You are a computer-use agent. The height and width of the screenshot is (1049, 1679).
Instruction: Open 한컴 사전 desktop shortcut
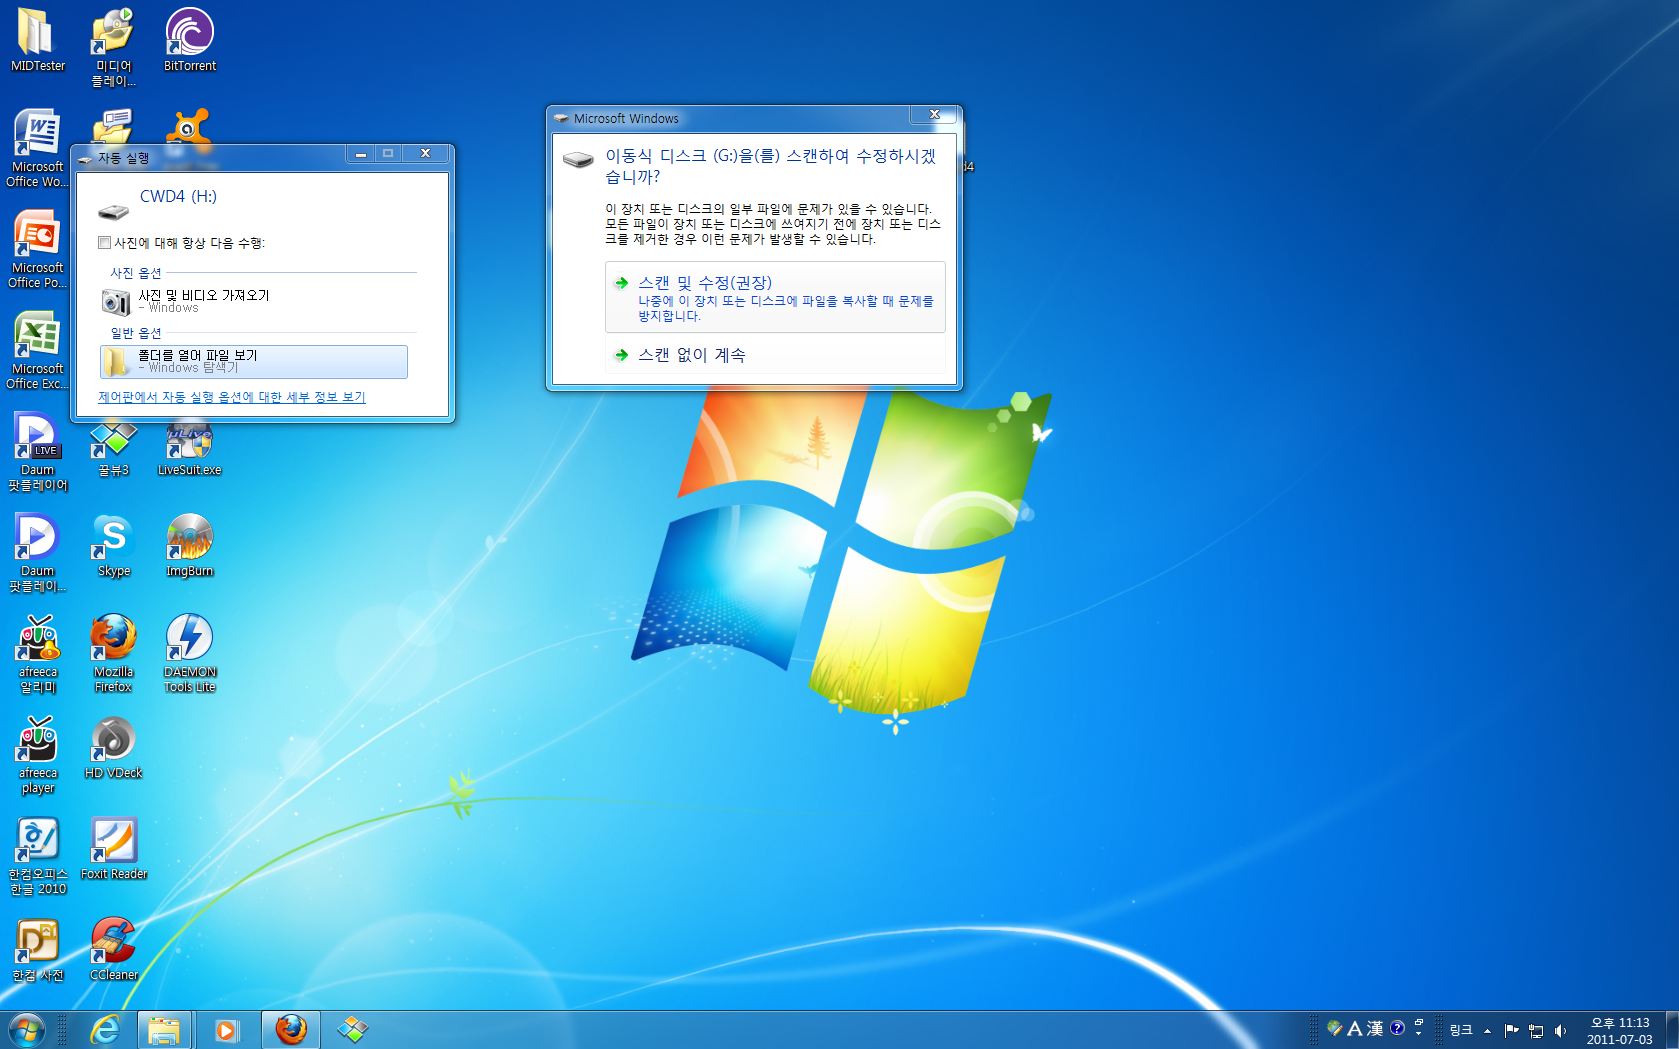pos(37,950)
